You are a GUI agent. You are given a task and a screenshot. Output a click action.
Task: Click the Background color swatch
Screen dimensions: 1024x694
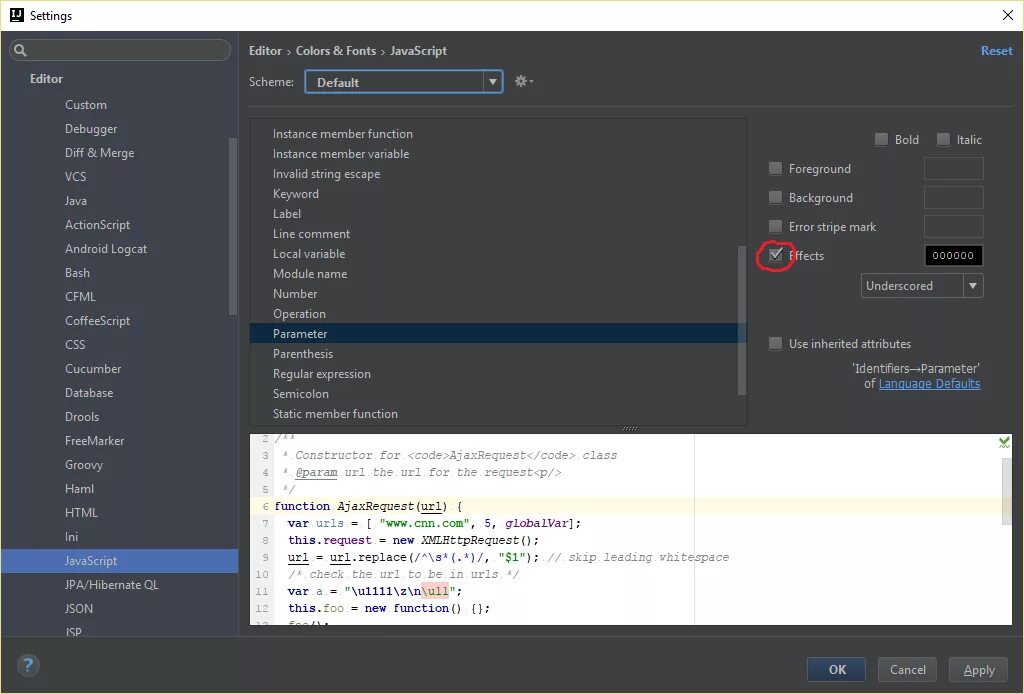pos(953,197)
